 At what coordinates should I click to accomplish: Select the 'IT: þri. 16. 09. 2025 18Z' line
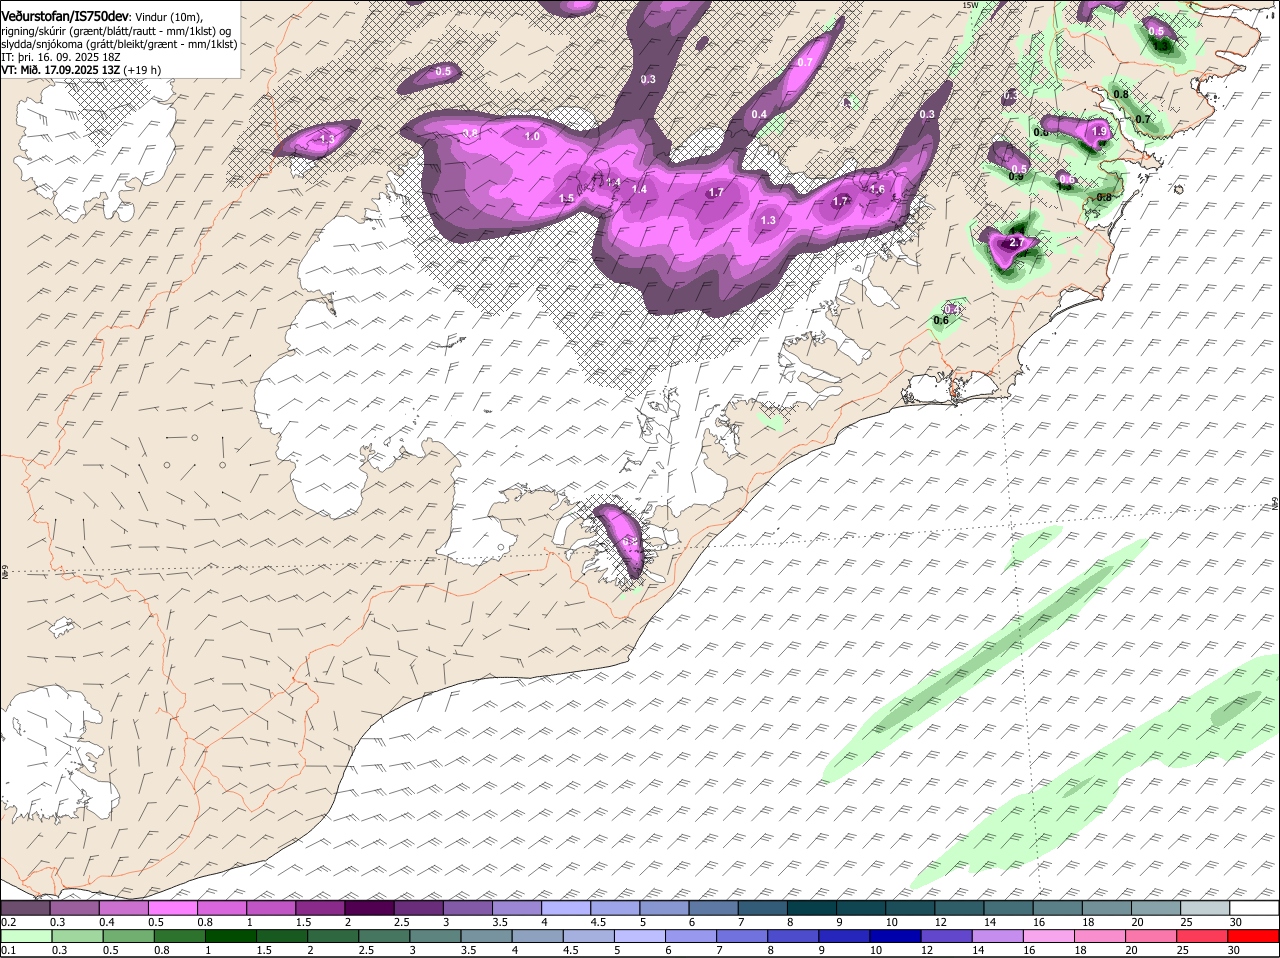pyautogui.click(x=60, y=57)
